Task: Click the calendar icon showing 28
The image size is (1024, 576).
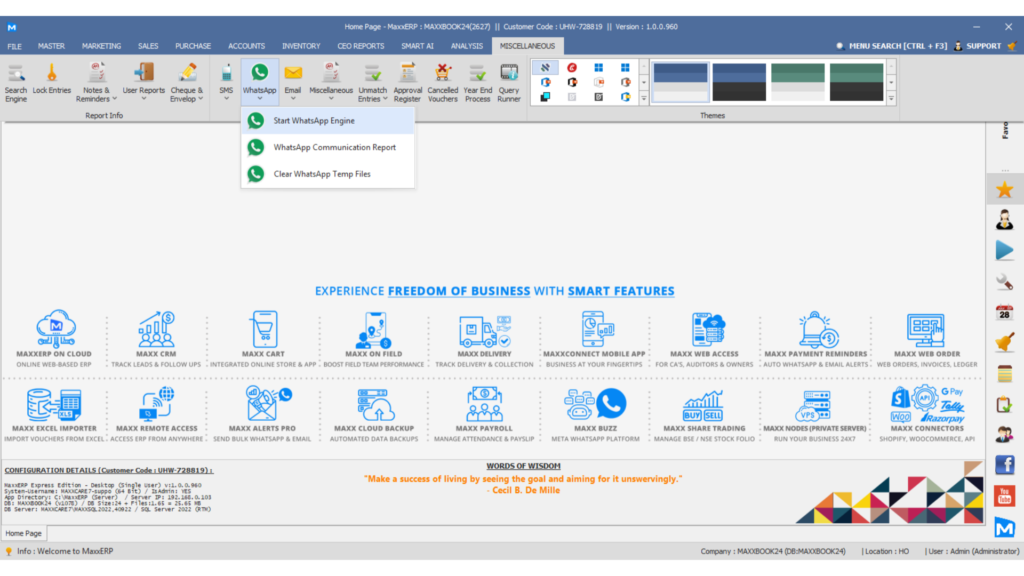Action: click(1004, 312)
